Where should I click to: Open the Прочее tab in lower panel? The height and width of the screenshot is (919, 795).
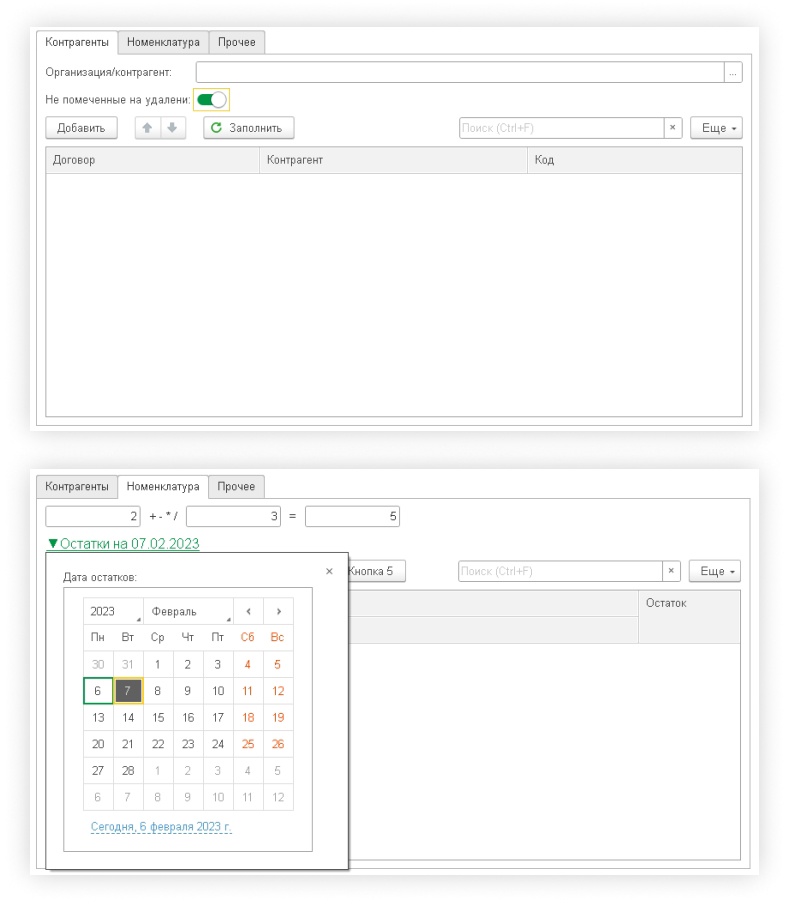tap(236, 487)
